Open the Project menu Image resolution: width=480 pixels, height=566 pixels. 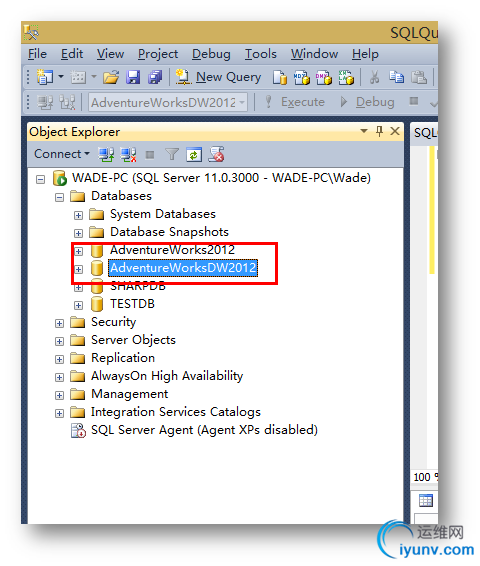[x=158, y=55]
